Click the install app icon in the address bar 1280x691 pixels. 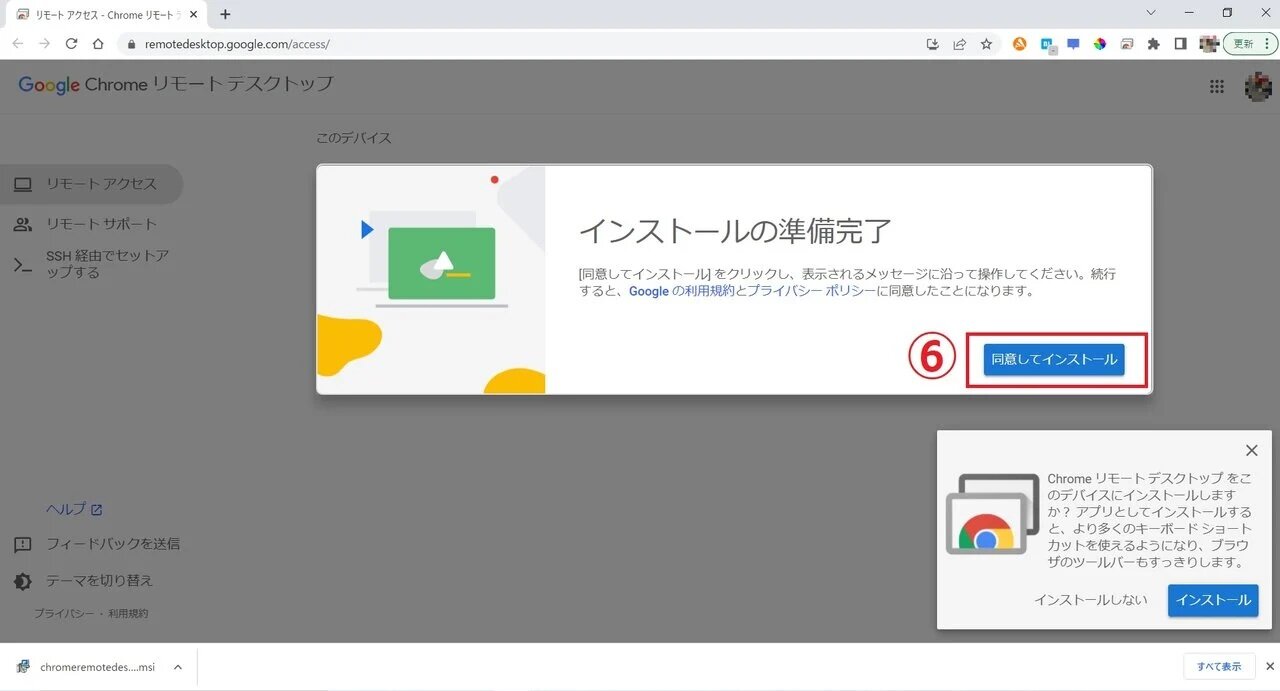coord(933,44)
